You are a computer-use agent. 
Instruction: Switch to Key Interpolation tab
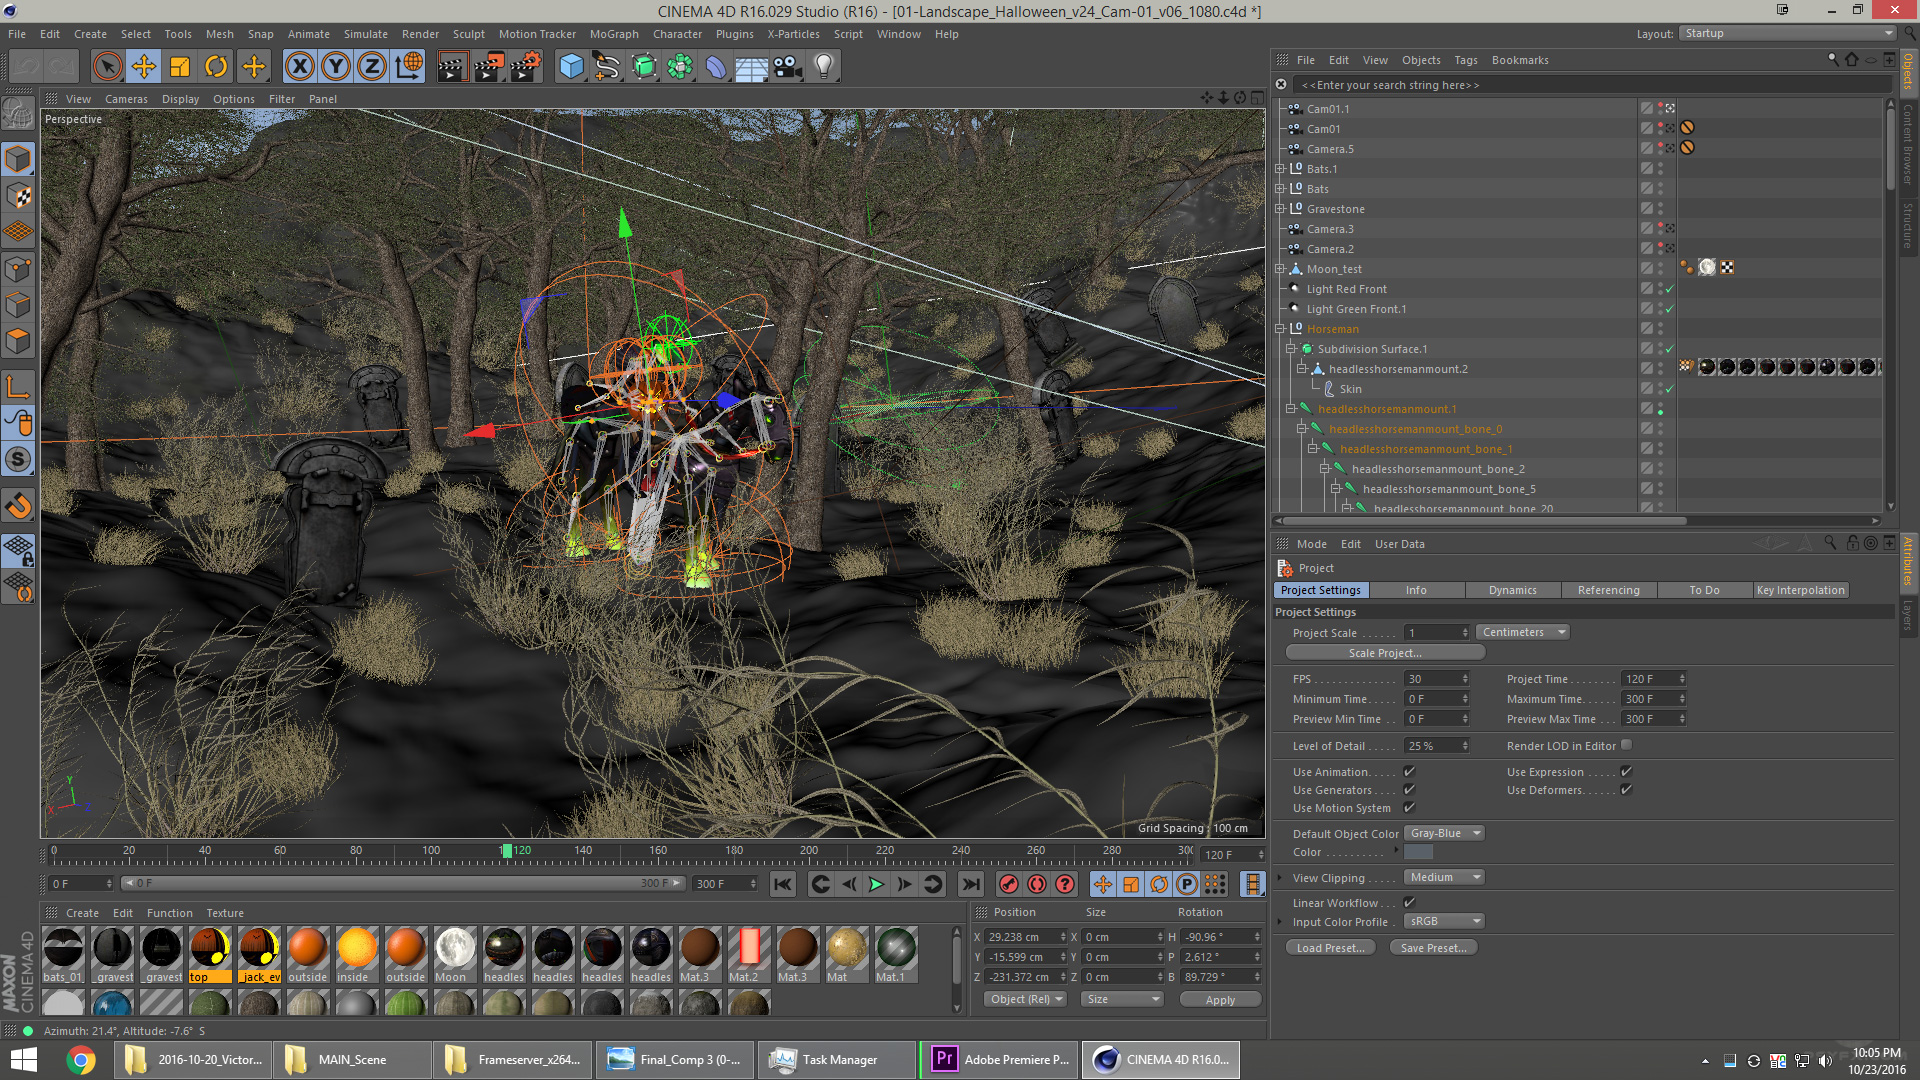tap(1800, 590)
